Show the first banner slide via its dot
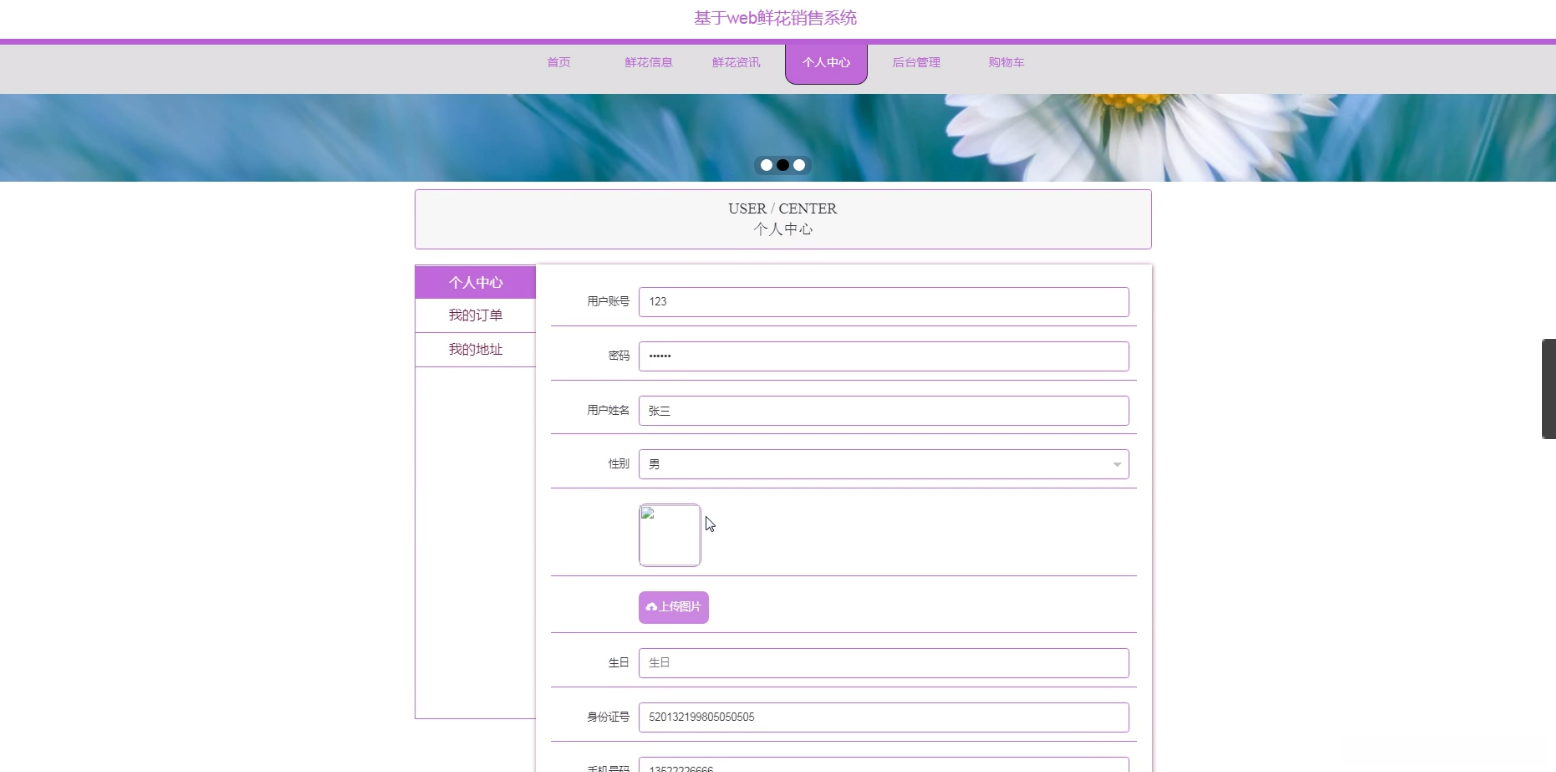Image resolution: width=1556 pixels, height=772 pixels. point(767,165)
